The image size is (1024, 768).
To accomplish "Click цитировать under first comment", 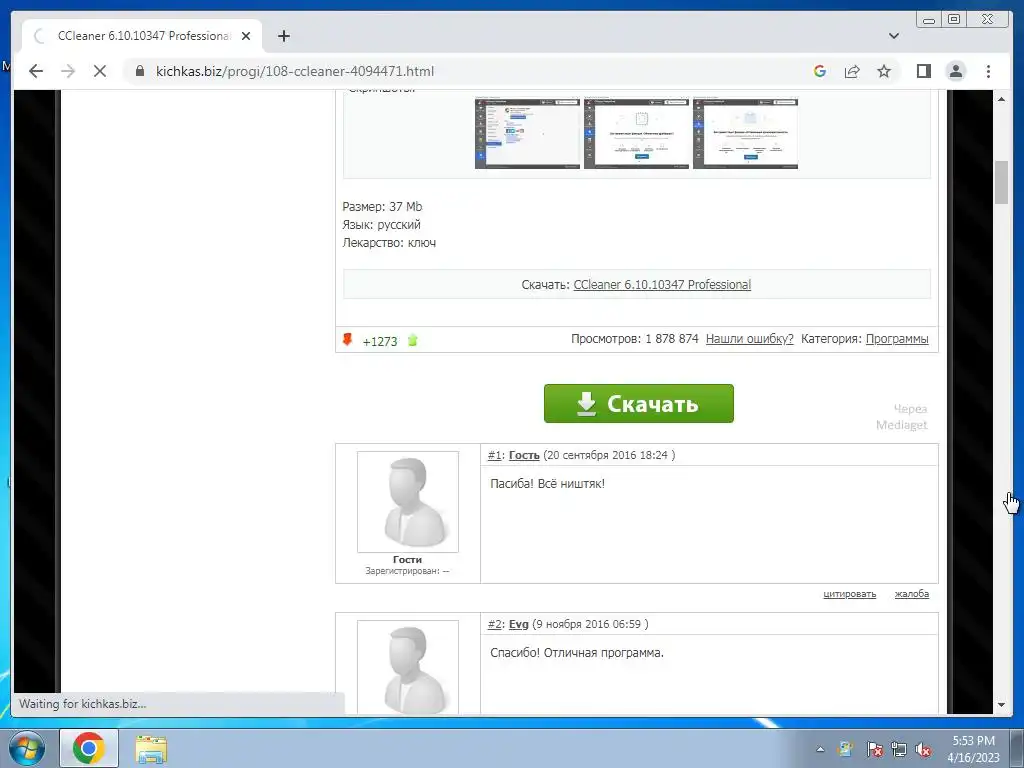I will (x=849, y=594).
